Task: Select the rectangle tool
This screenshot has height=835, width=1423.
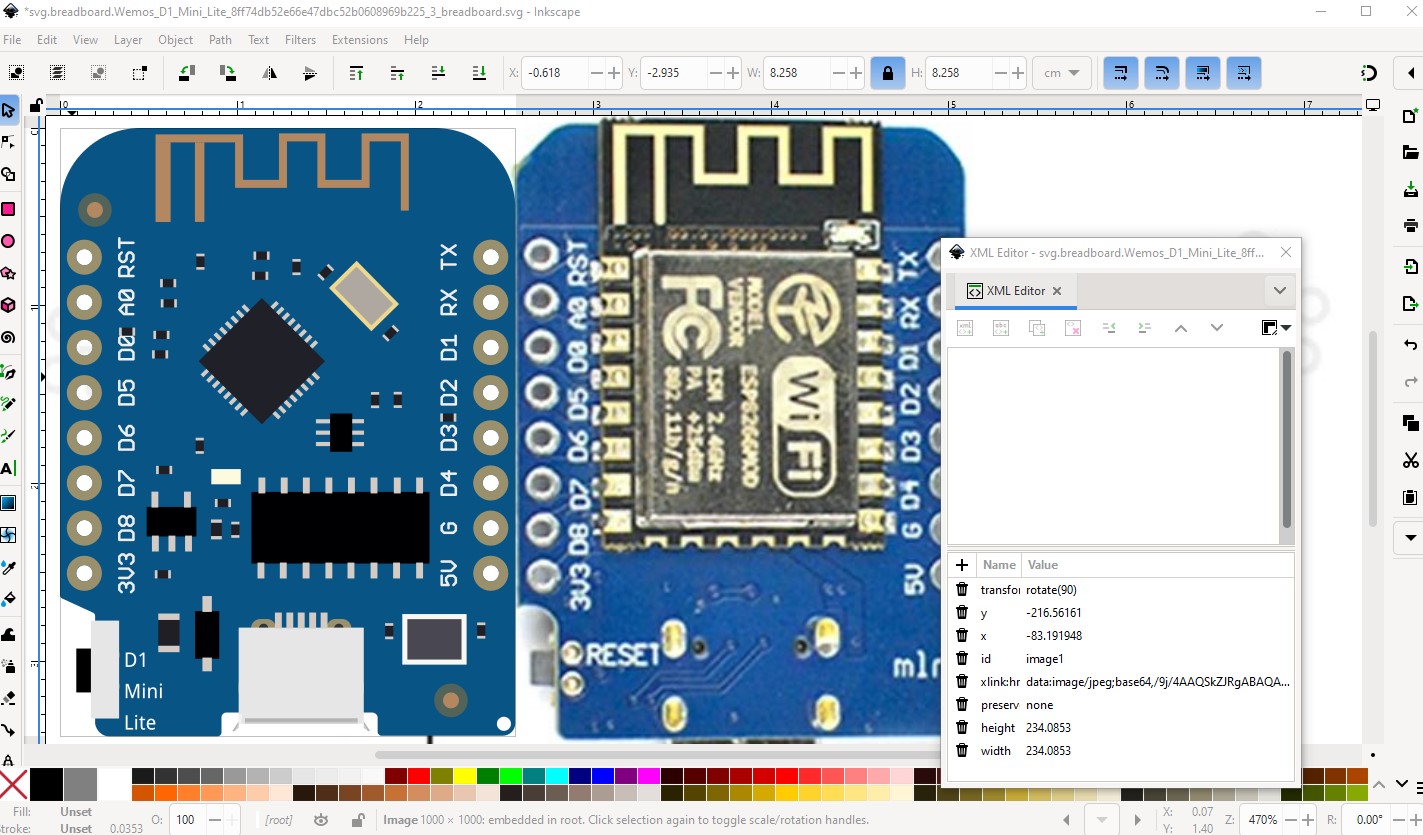Action: (x=8, y=209)
